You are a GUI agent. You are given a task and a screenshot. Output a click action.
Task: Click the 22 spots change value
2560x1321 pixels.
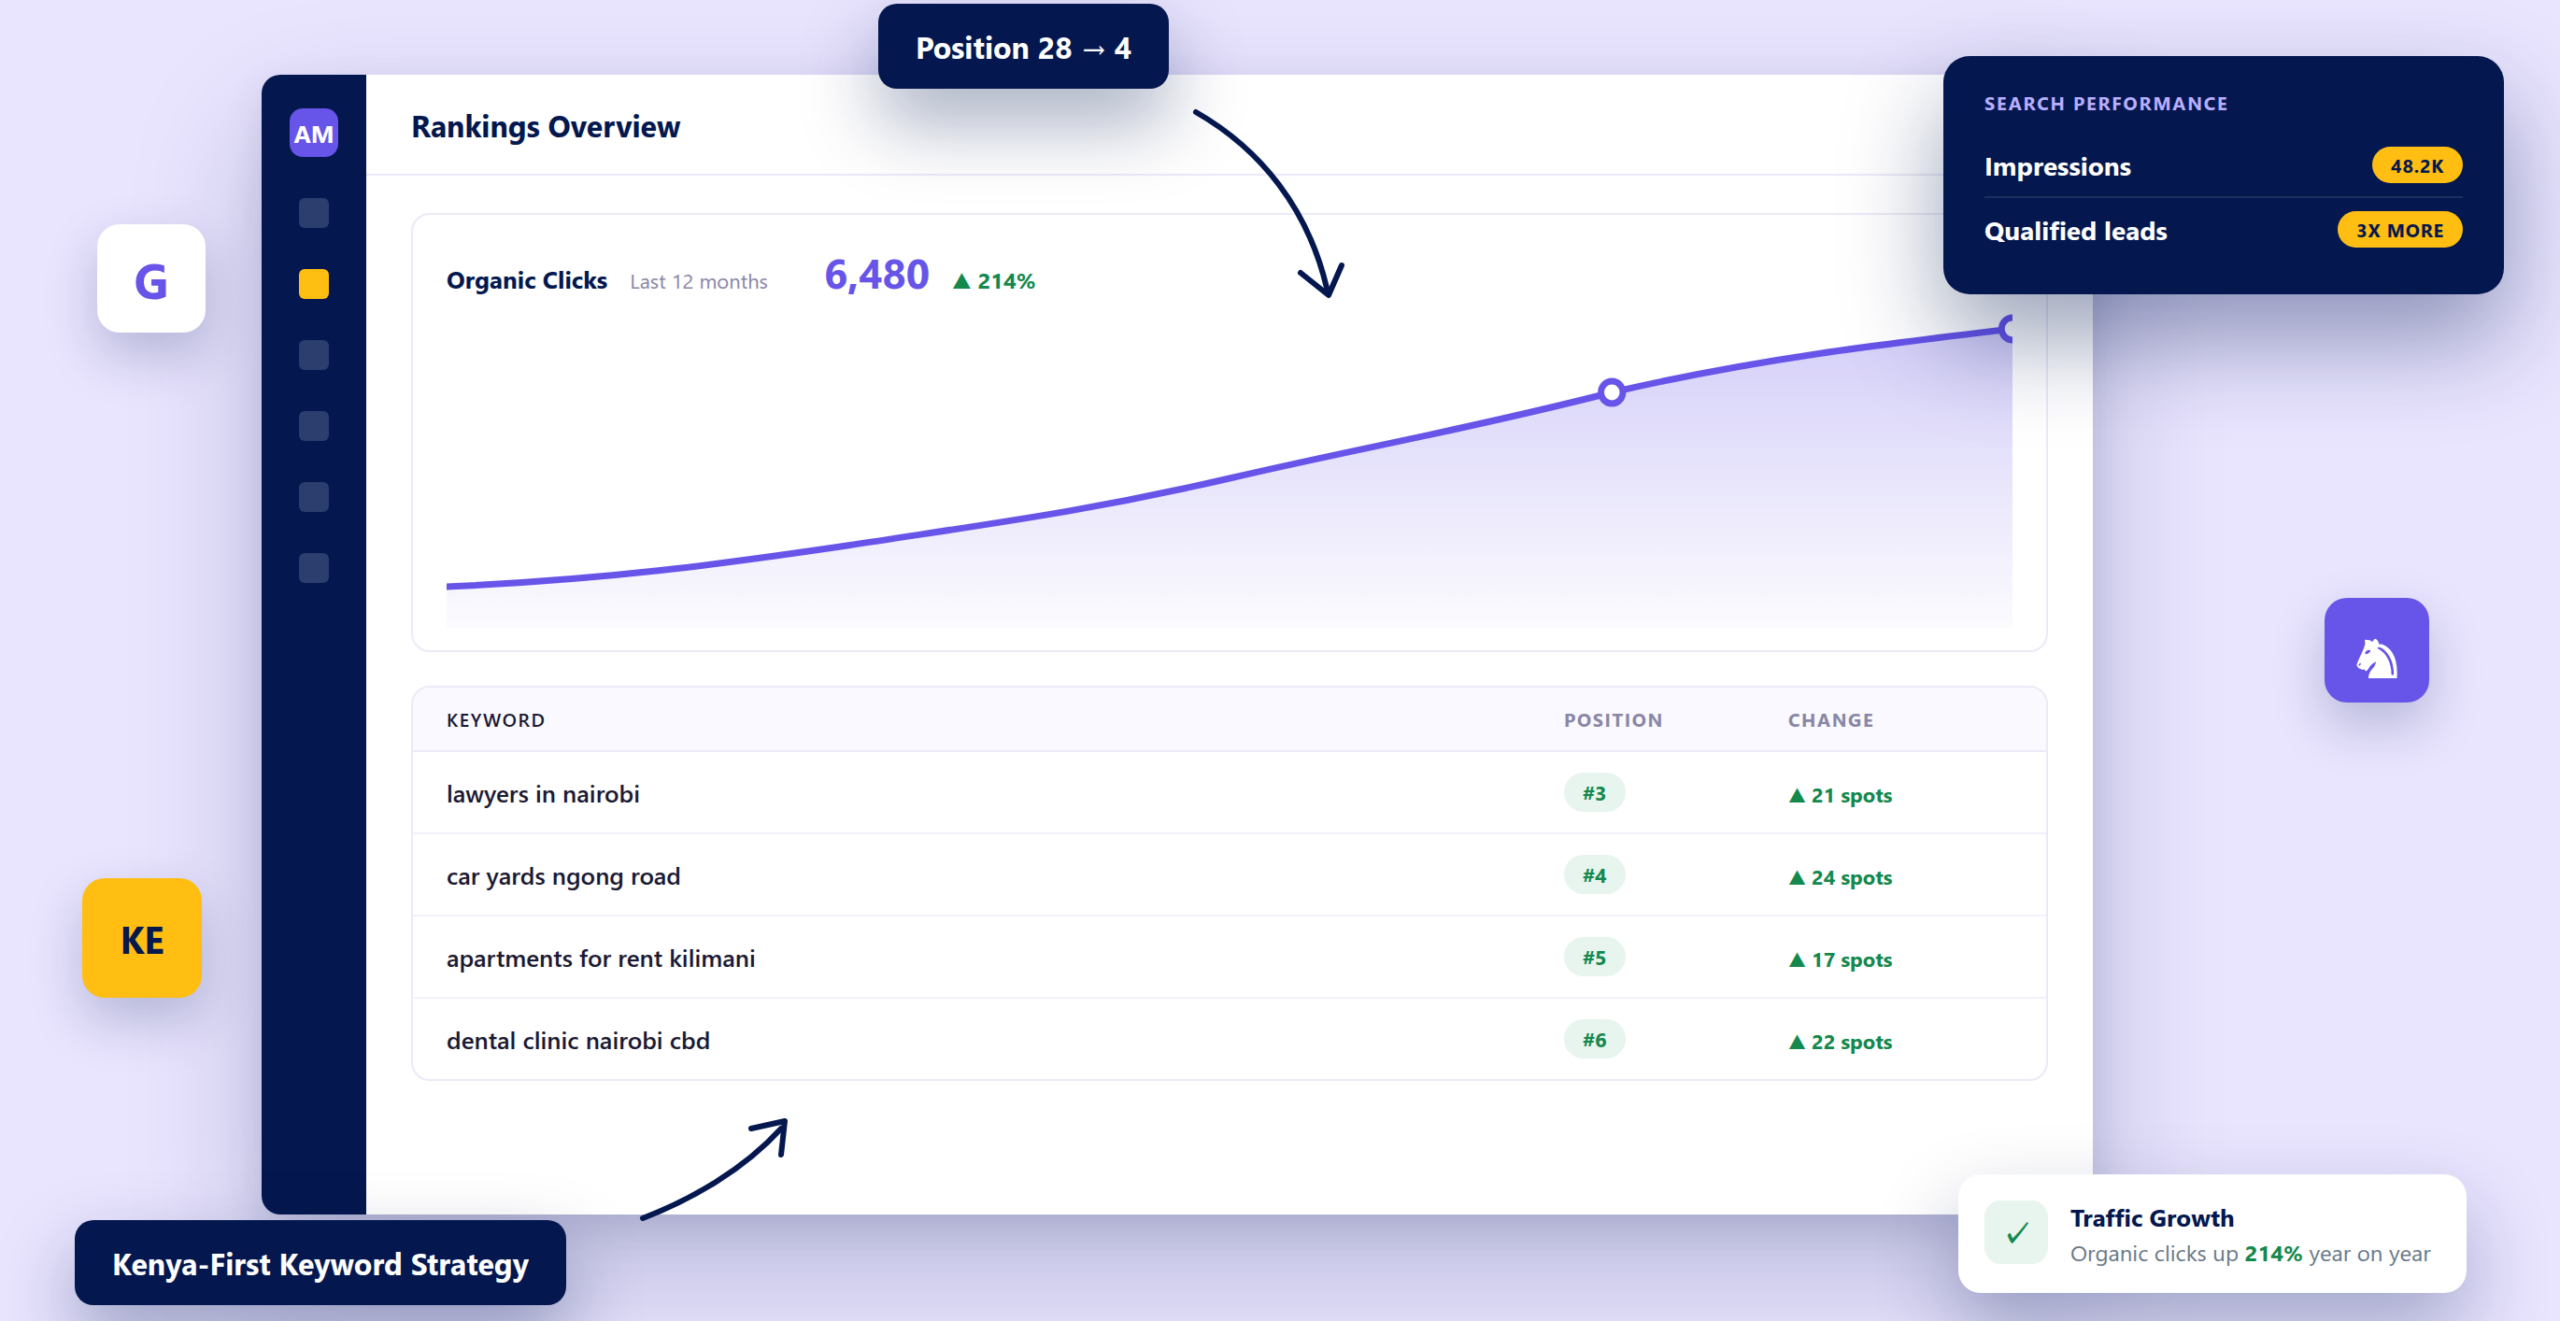click(1840, 1041)
